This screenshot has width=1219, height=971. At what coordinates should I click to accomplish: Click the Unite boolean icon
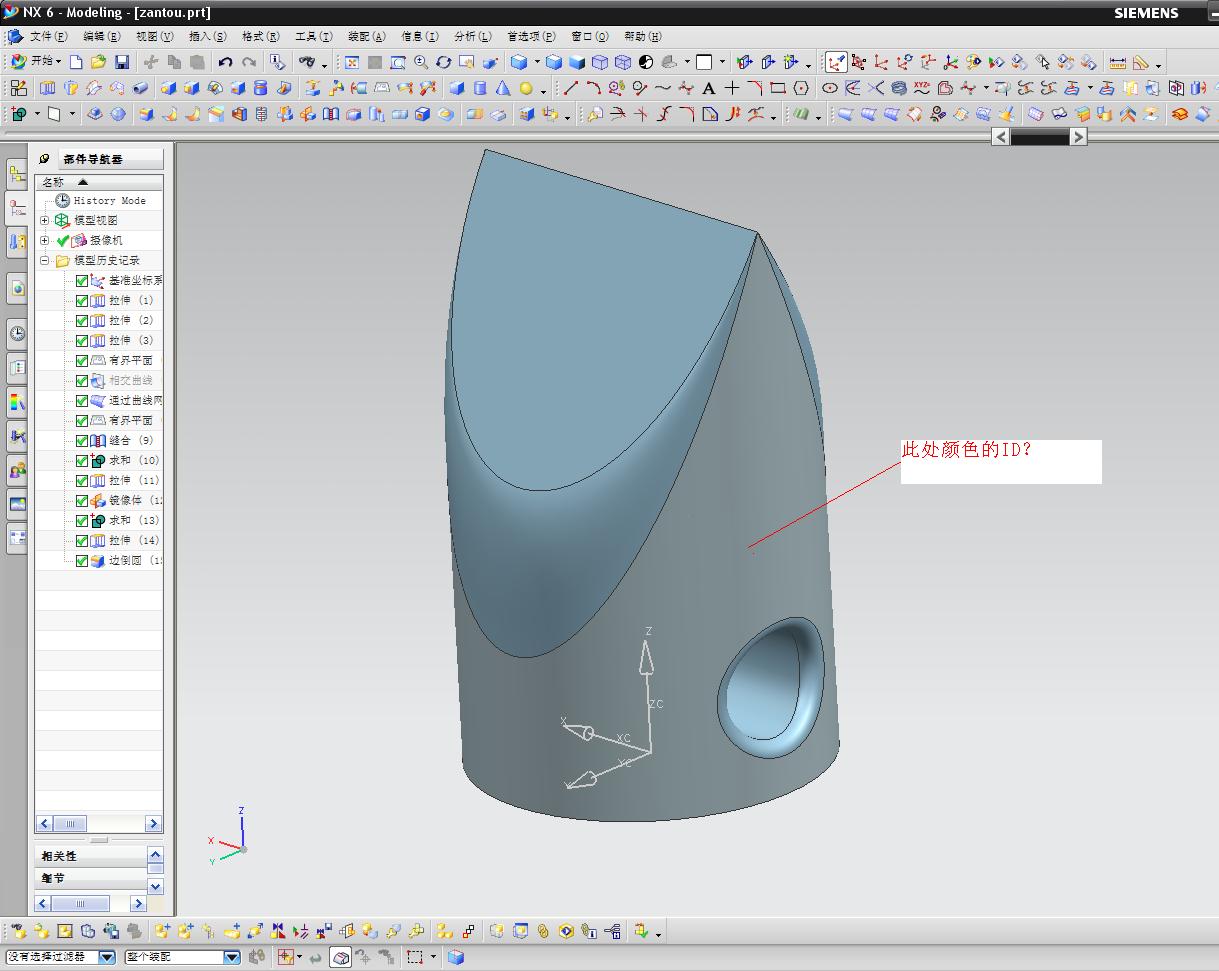18,114
